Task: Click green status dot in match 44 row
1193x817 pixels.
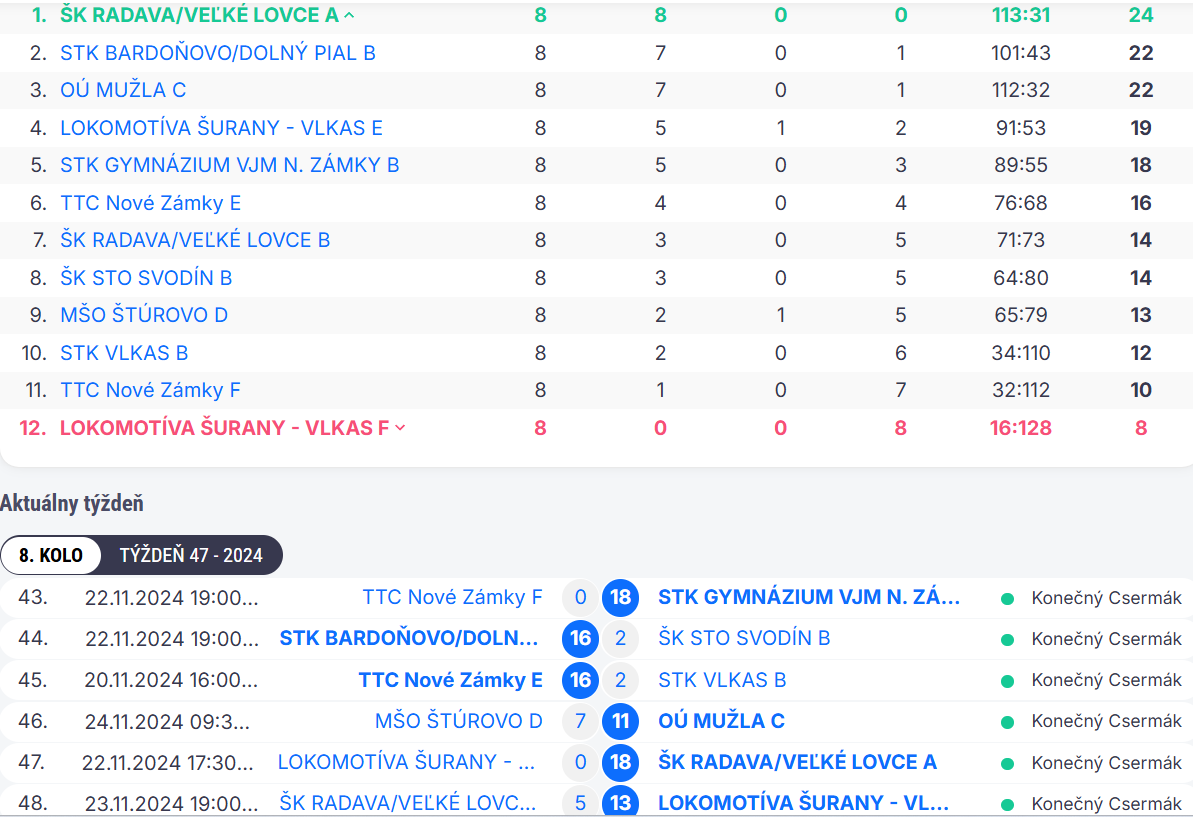Action: pyautogui.click(x=1007, y=640)
